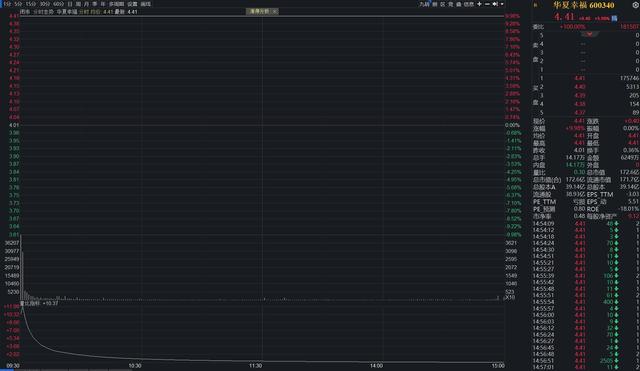This screenshot has width=640, height=371.
Task: Close the 涨停分析 tag
Action: click(274, 11)
